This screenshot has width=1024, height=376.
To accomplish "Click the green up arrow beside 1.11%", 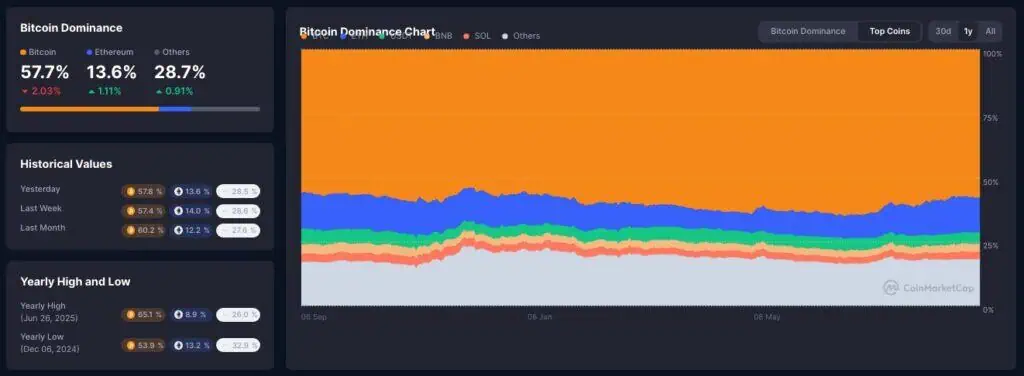I will 91,91.
